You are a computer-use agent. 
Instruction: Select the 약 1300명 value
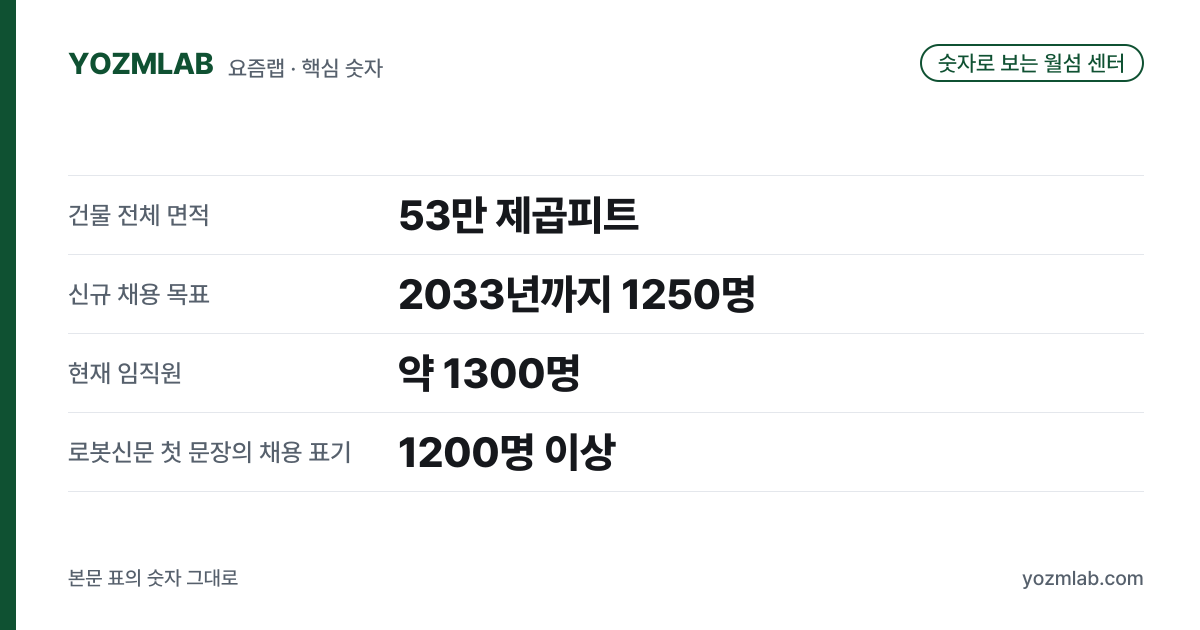pyautogui.click(x=489, y=373)
